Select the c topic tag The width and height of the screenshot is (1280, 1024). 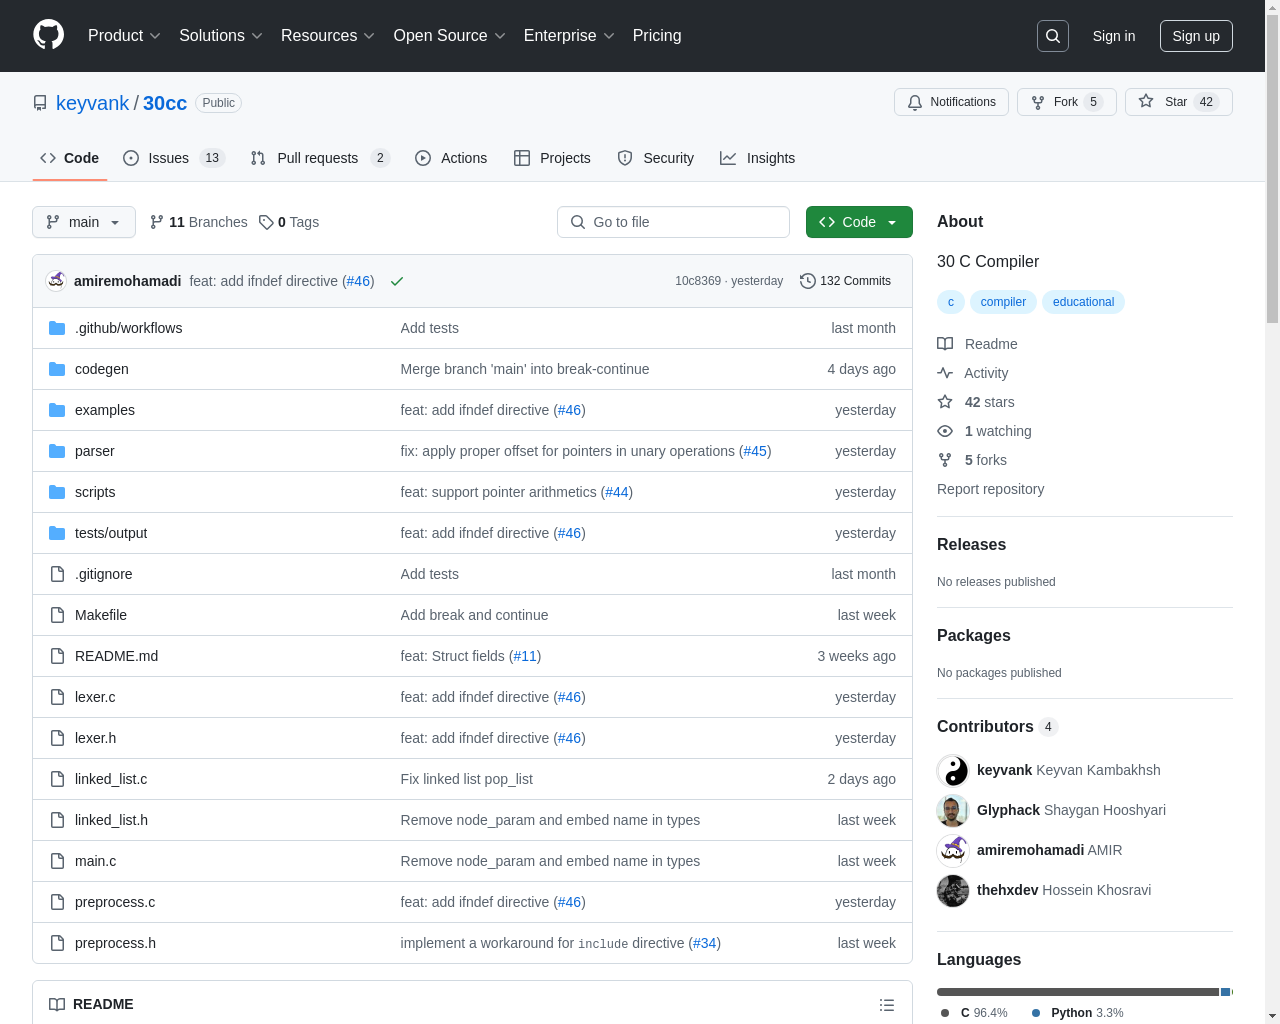click(950, 302)
